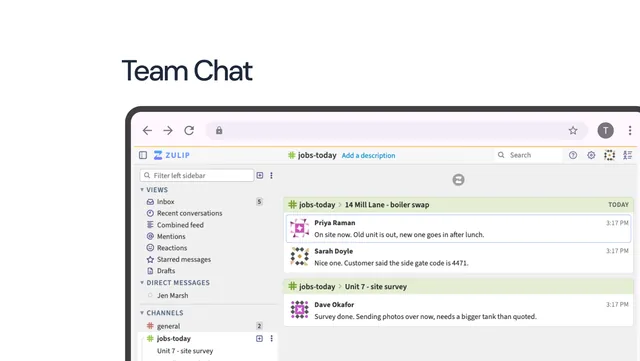Click the message 'Survey done. Sending photos over now'

pyautogui.click(x=425, y=316)
